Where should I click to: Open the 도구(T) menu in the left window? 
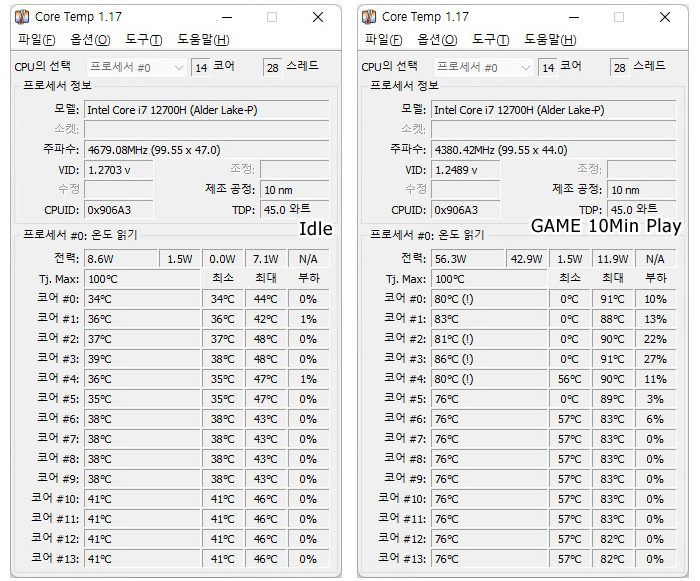(143, 40)
